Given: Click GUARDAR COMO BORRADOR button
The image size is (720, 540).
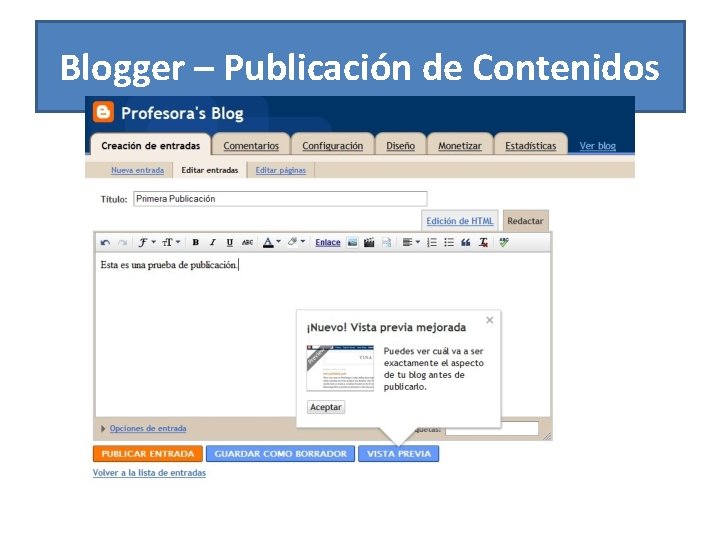Looking at the screenshot, I should 281,454.
